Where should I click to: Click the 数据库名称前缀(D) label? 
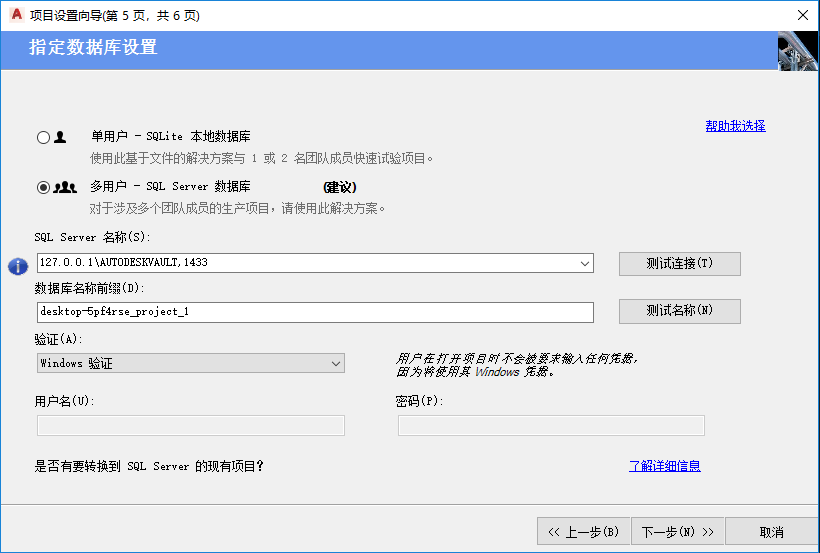pos(89,288)
